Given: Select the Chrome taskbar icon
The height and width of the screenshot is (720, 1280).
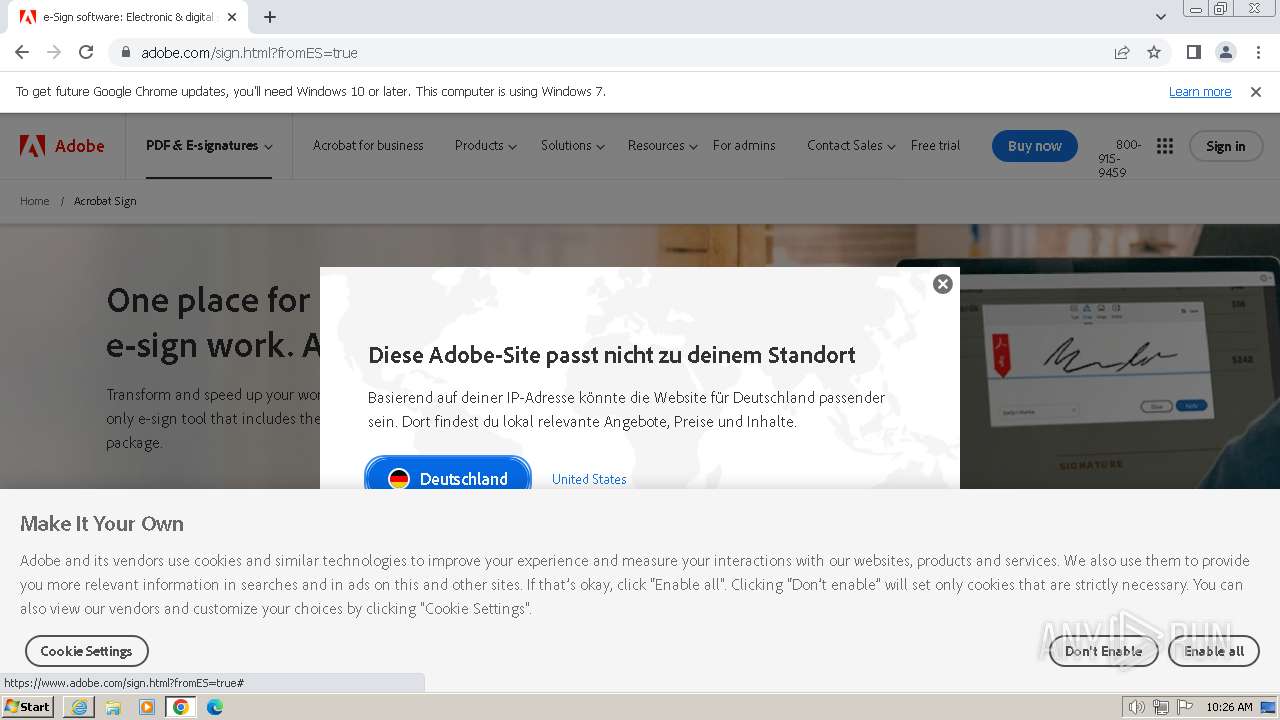Looking at the screenshot, I should [181, 707].
